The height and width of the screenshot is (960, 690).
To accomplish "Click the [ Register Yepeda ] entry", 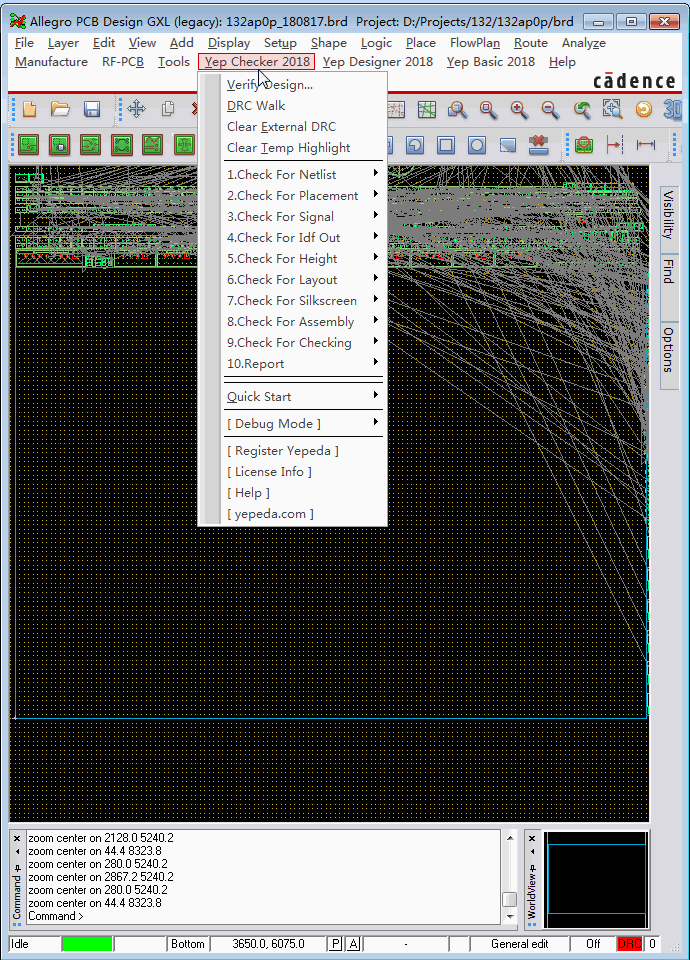I will (303, 451).
